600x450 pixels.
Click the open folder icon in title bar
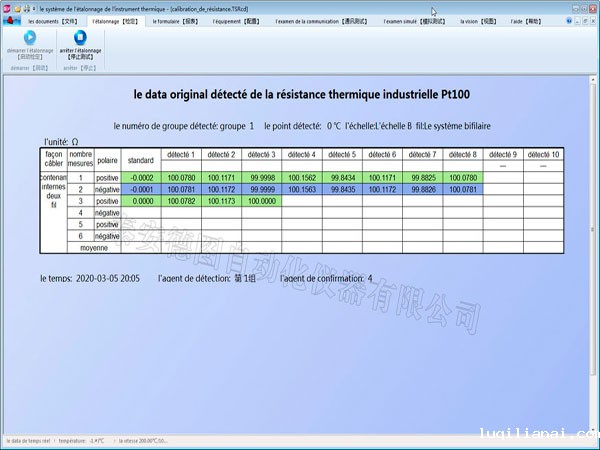point(17,9)
